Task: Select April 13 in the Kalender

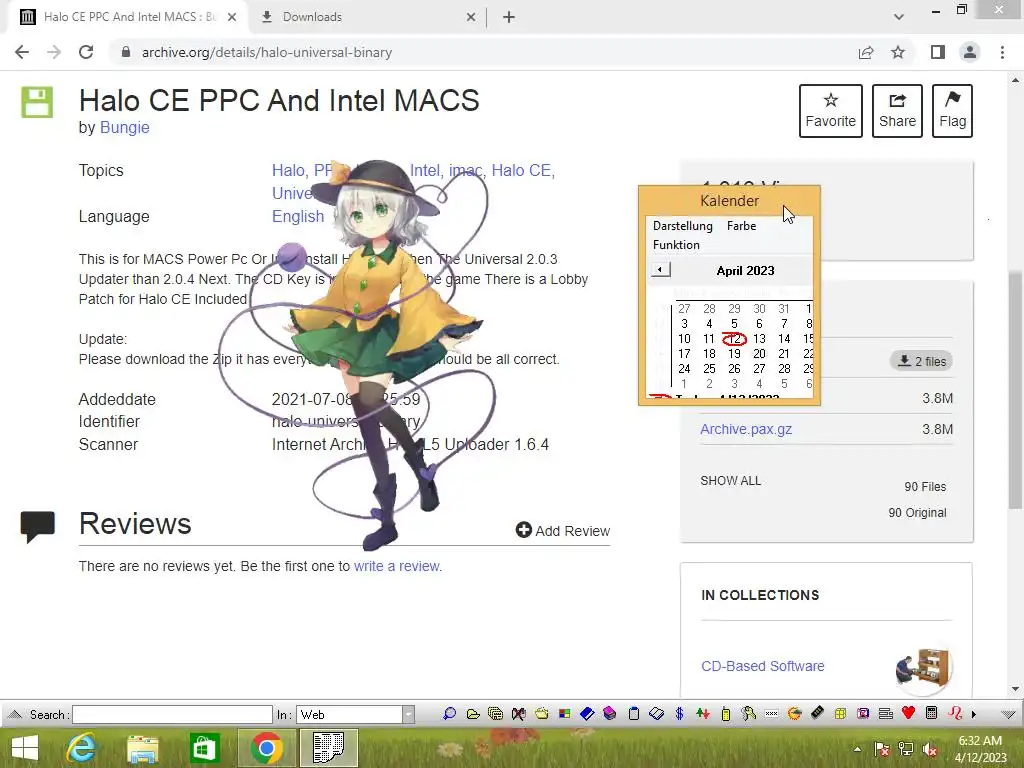Action: click(759, 338)
